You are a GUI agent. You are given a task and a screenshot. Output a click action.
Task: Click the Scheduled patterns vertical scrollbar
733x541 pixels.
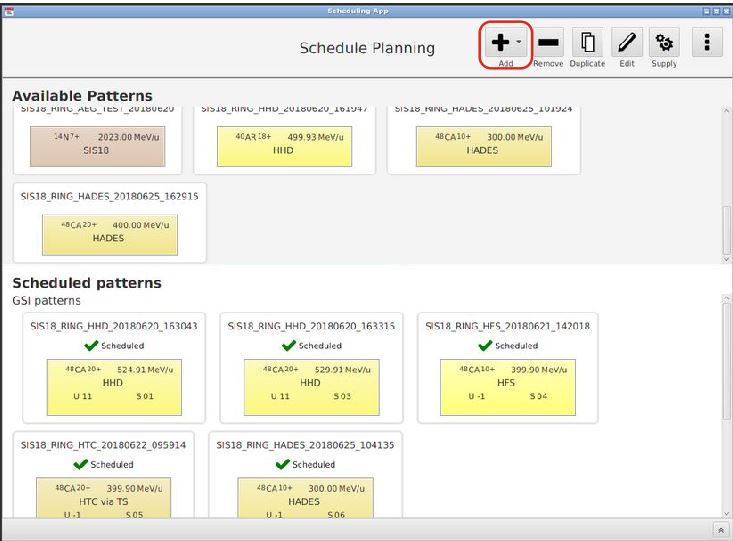click(726, 400)
